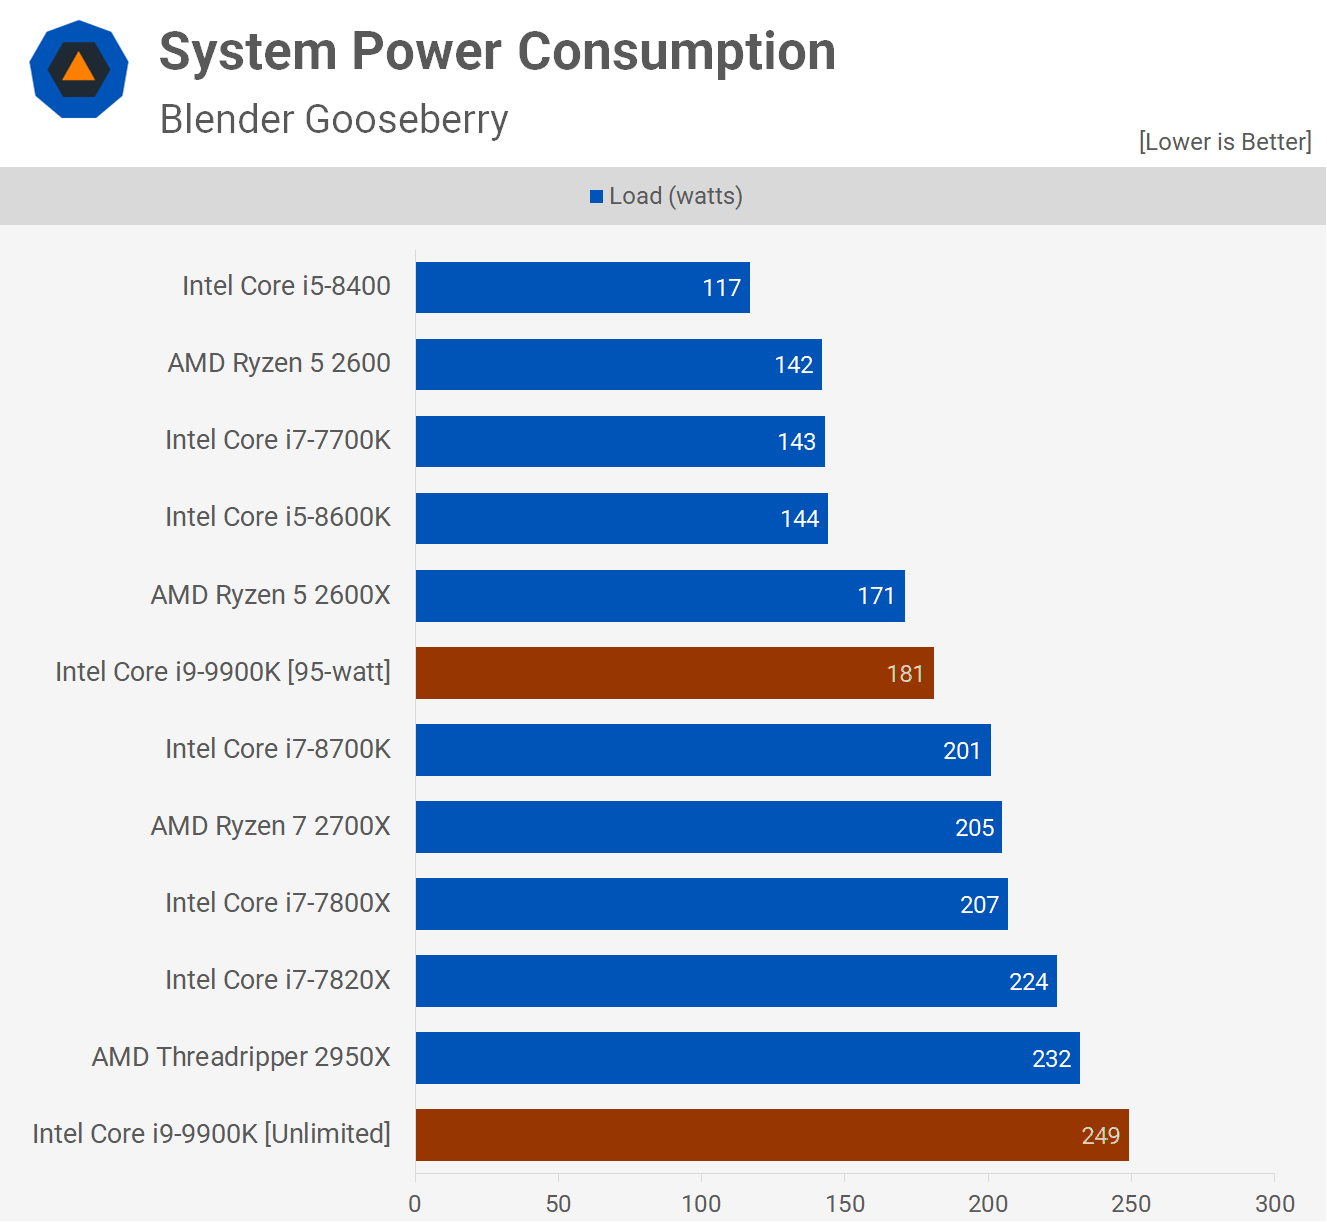Click the 'Intel Core i9-9900K [Unlimited]' label

[211, 1134]
